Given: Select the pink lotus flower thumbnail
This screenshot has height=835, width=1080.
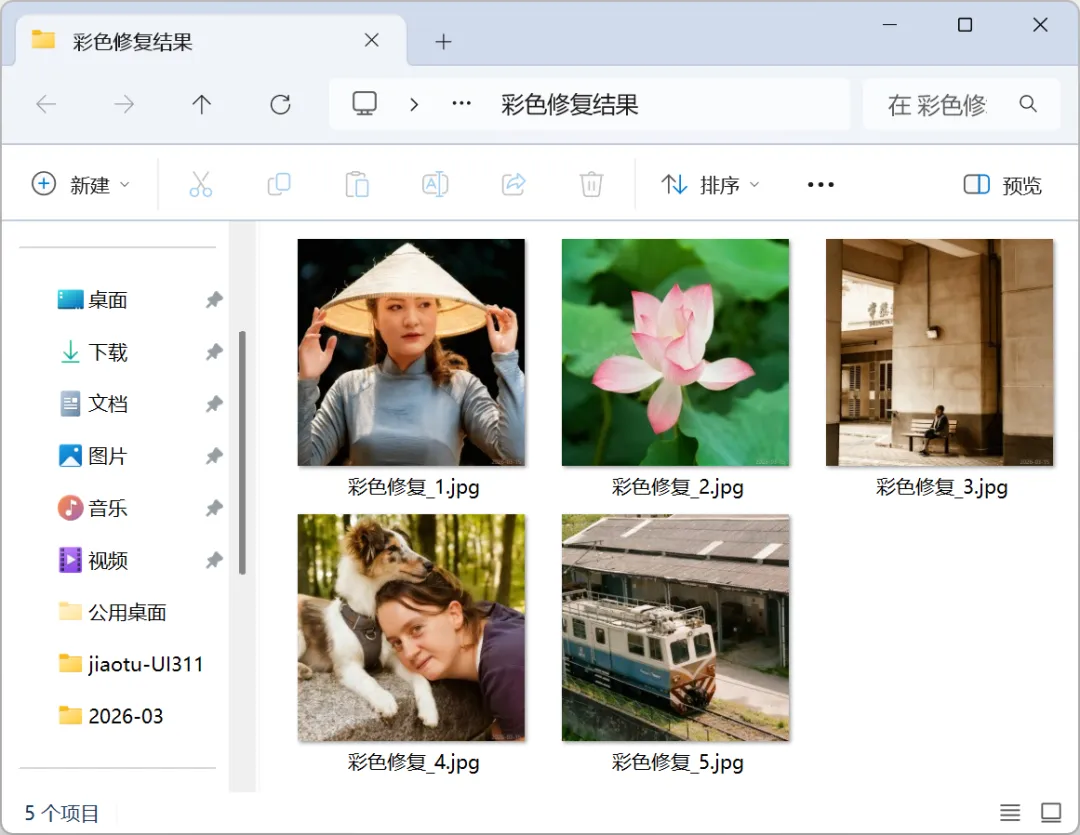Looking at the screenshot, I should pos(676,352).
